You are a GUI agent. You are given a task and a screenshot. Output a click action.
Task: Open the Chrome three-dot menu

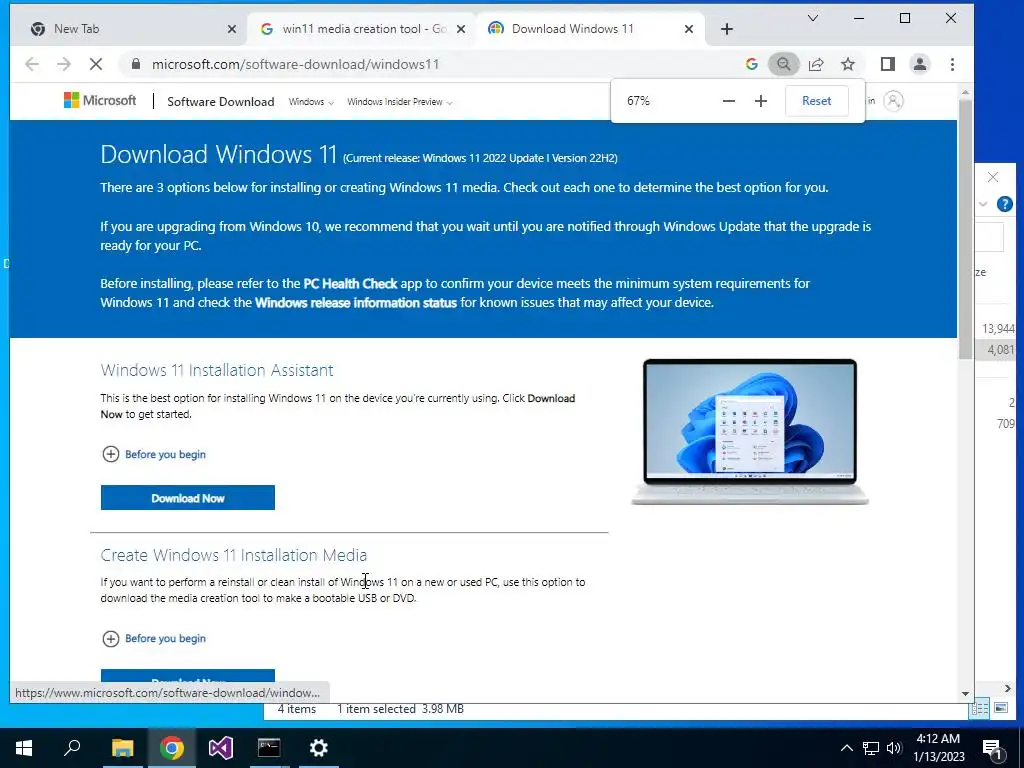pos(952,64)
